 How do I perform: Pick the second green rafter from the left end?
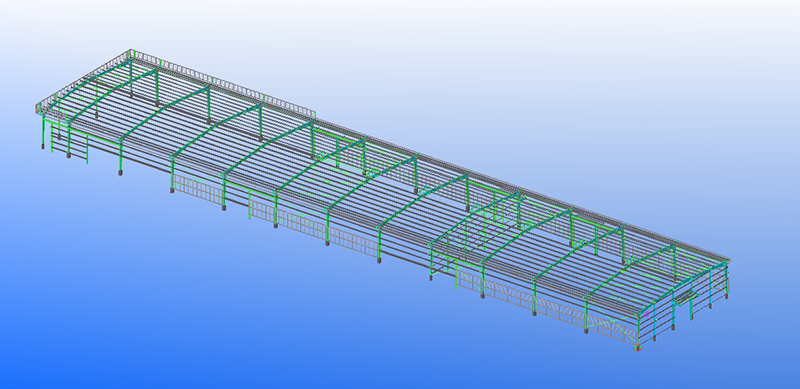(x=137, y=105)
